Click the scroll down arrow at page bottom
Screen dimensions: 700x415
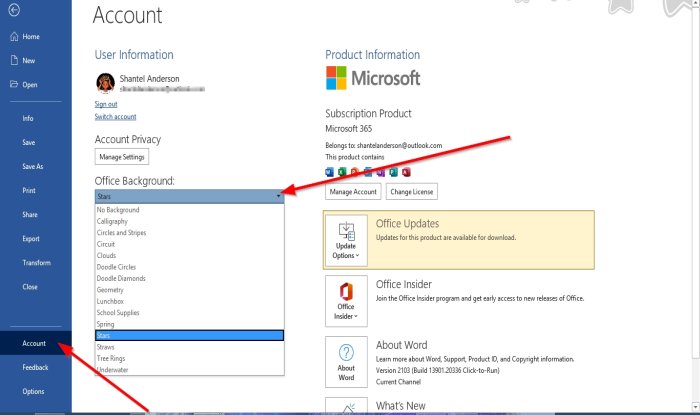tap(695, 407)
